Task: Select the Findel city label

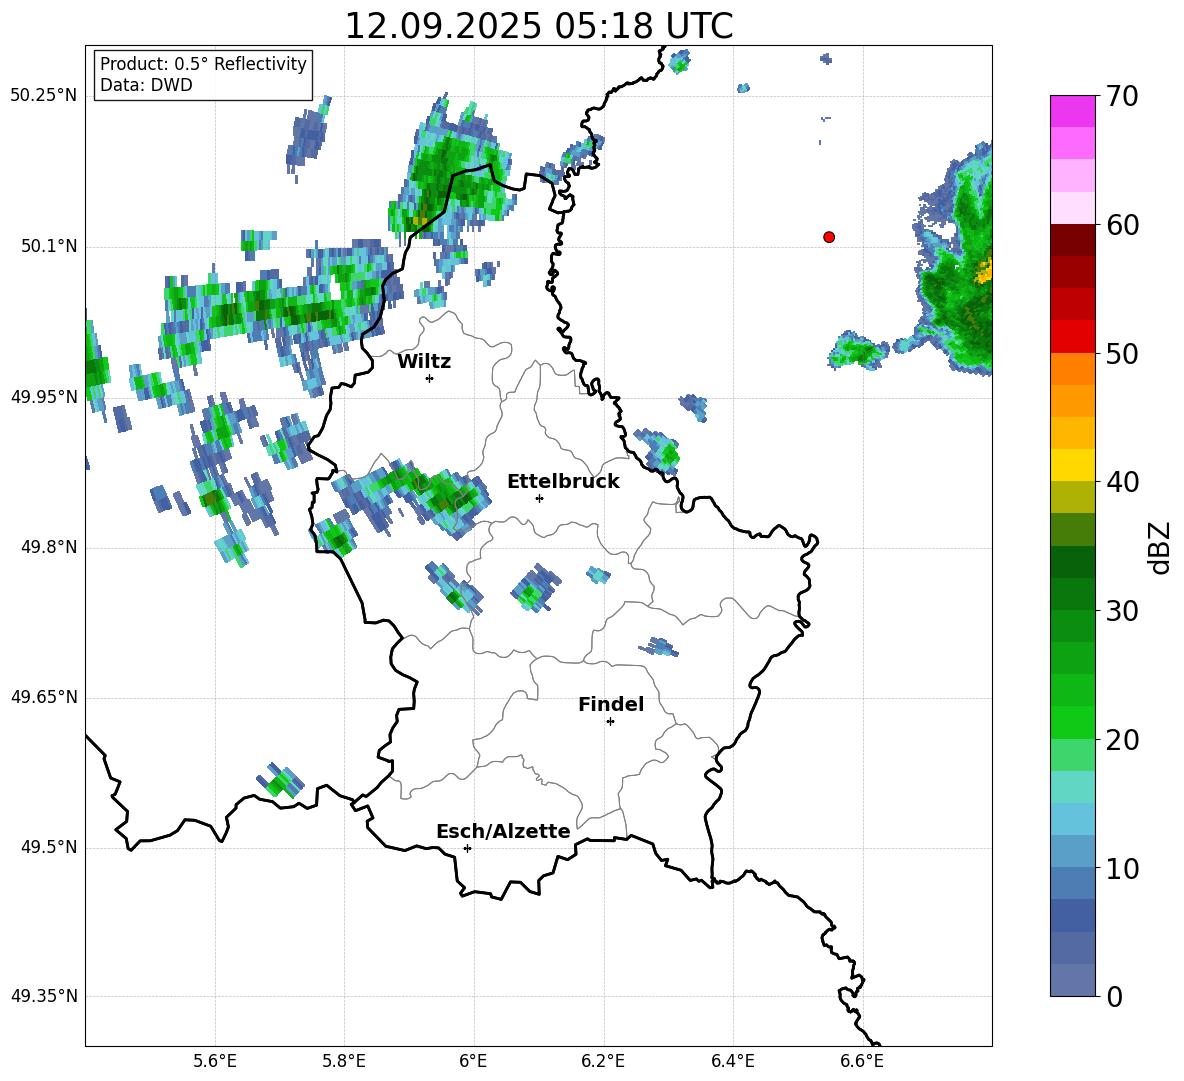Action: [611, 704]
